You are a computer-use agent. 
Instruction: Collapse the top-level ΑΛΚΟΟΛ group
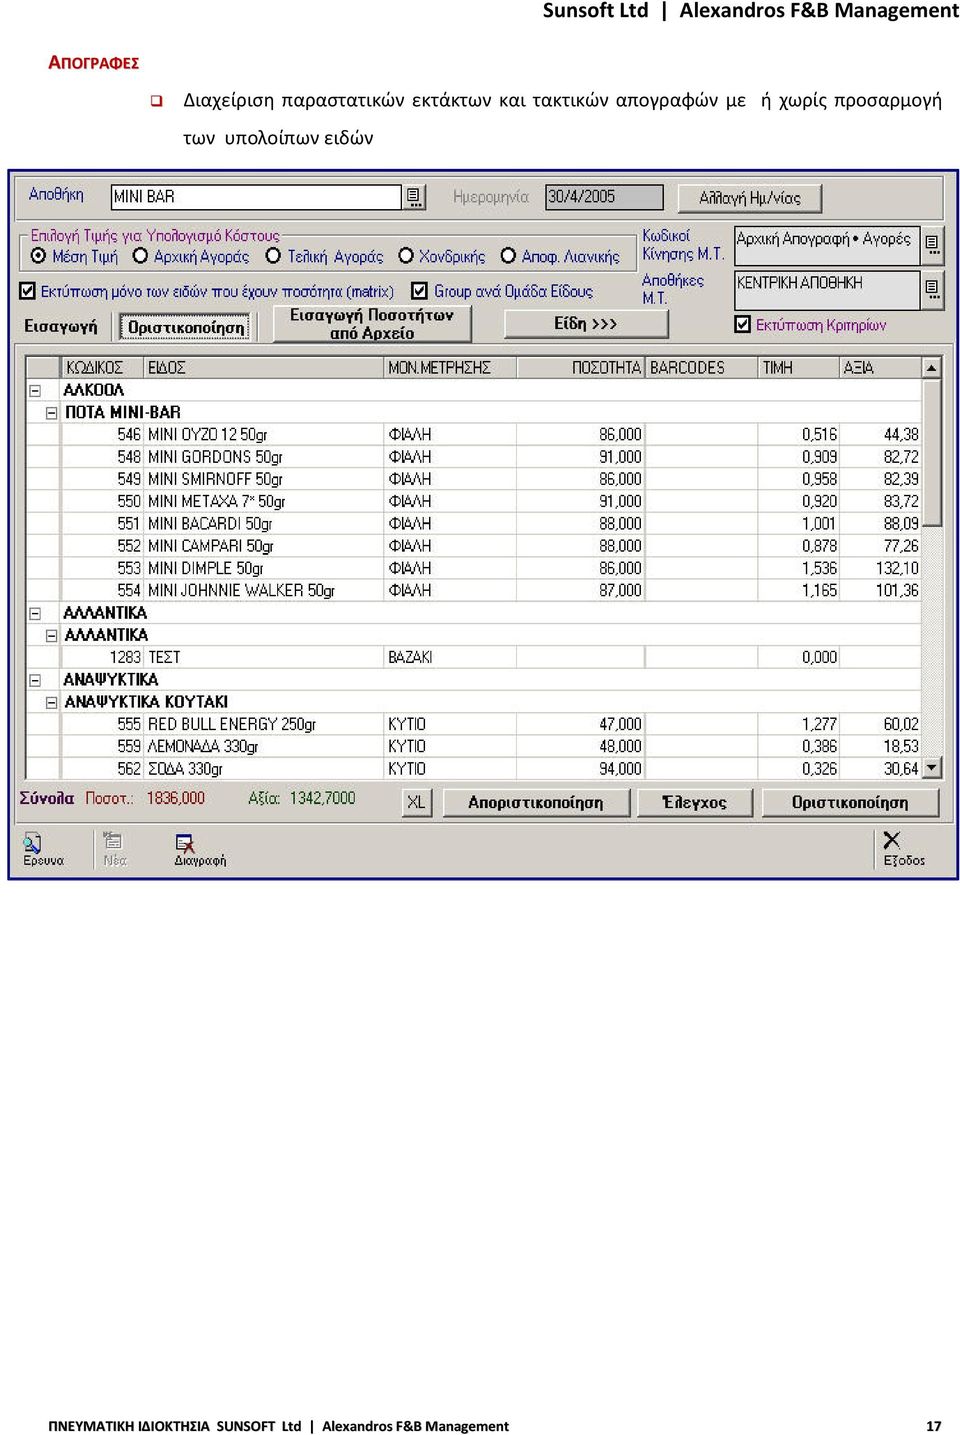pos(35,391)
